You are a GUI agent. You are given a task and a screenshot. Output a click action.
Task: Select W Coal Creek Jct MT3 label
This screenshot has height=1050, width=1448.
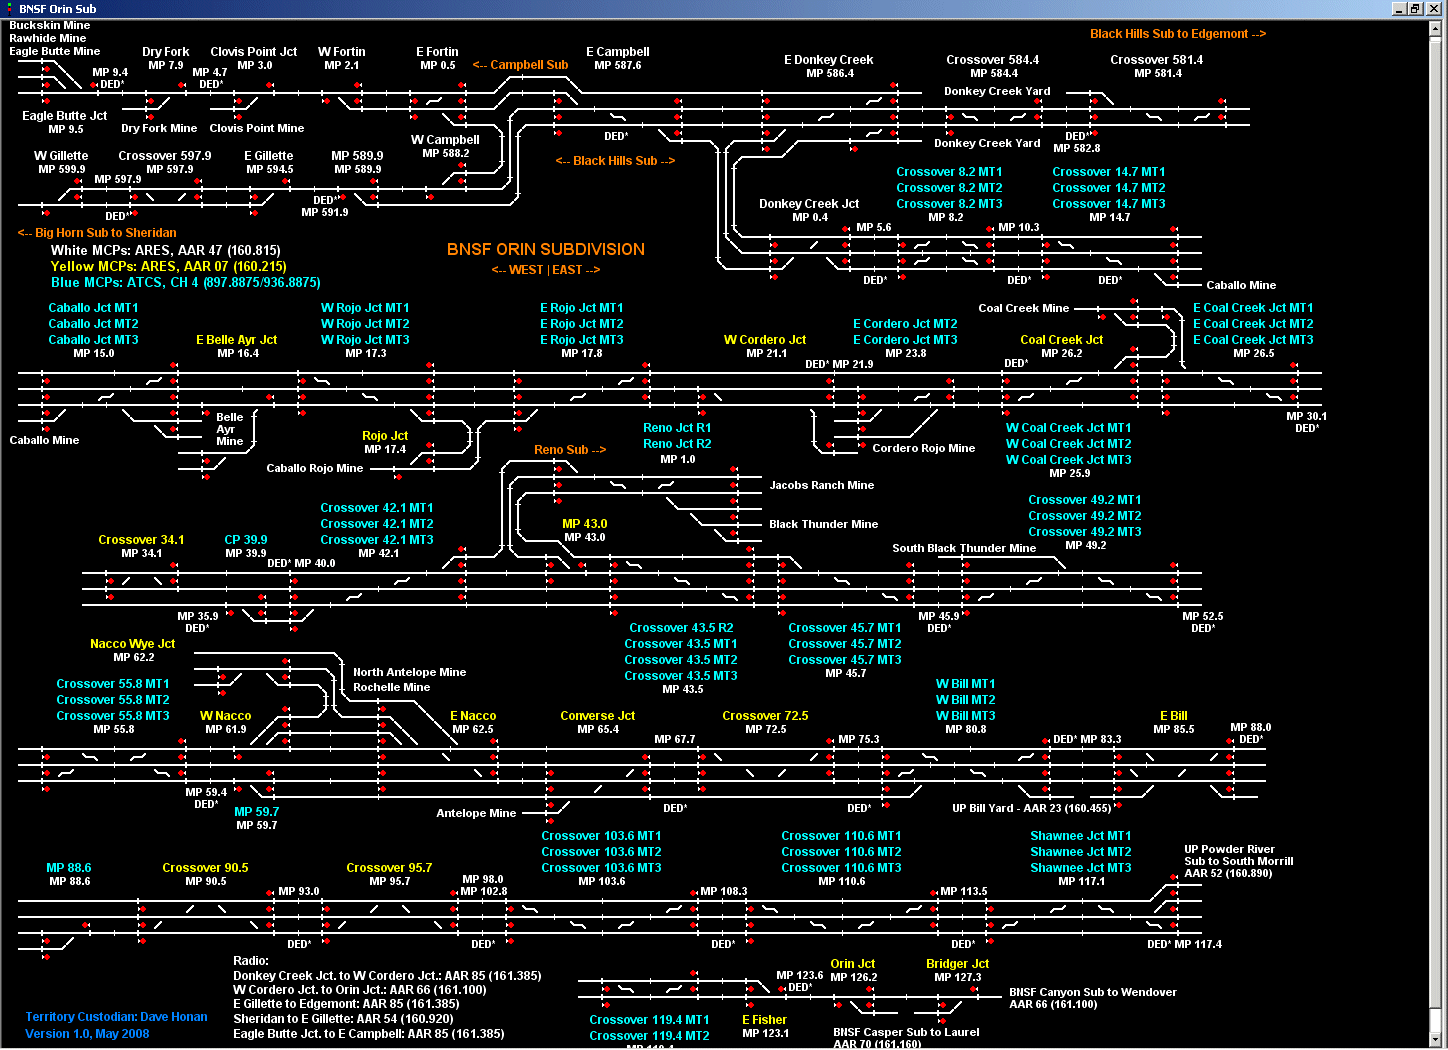[1069, 460]
